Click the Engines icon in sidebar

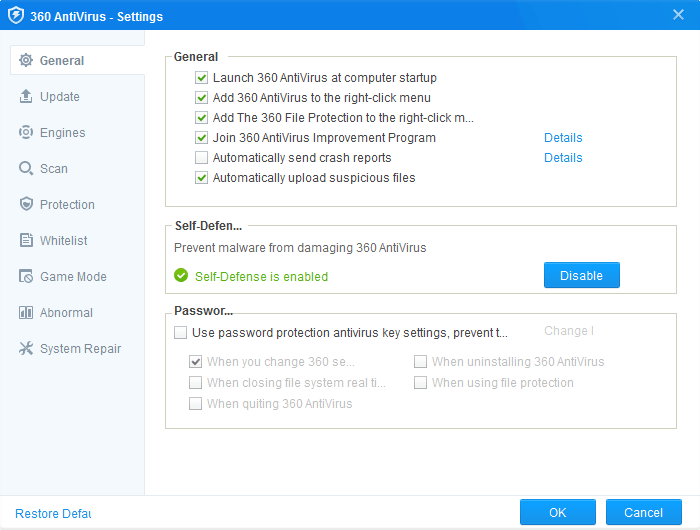click(x=26, y=133)
